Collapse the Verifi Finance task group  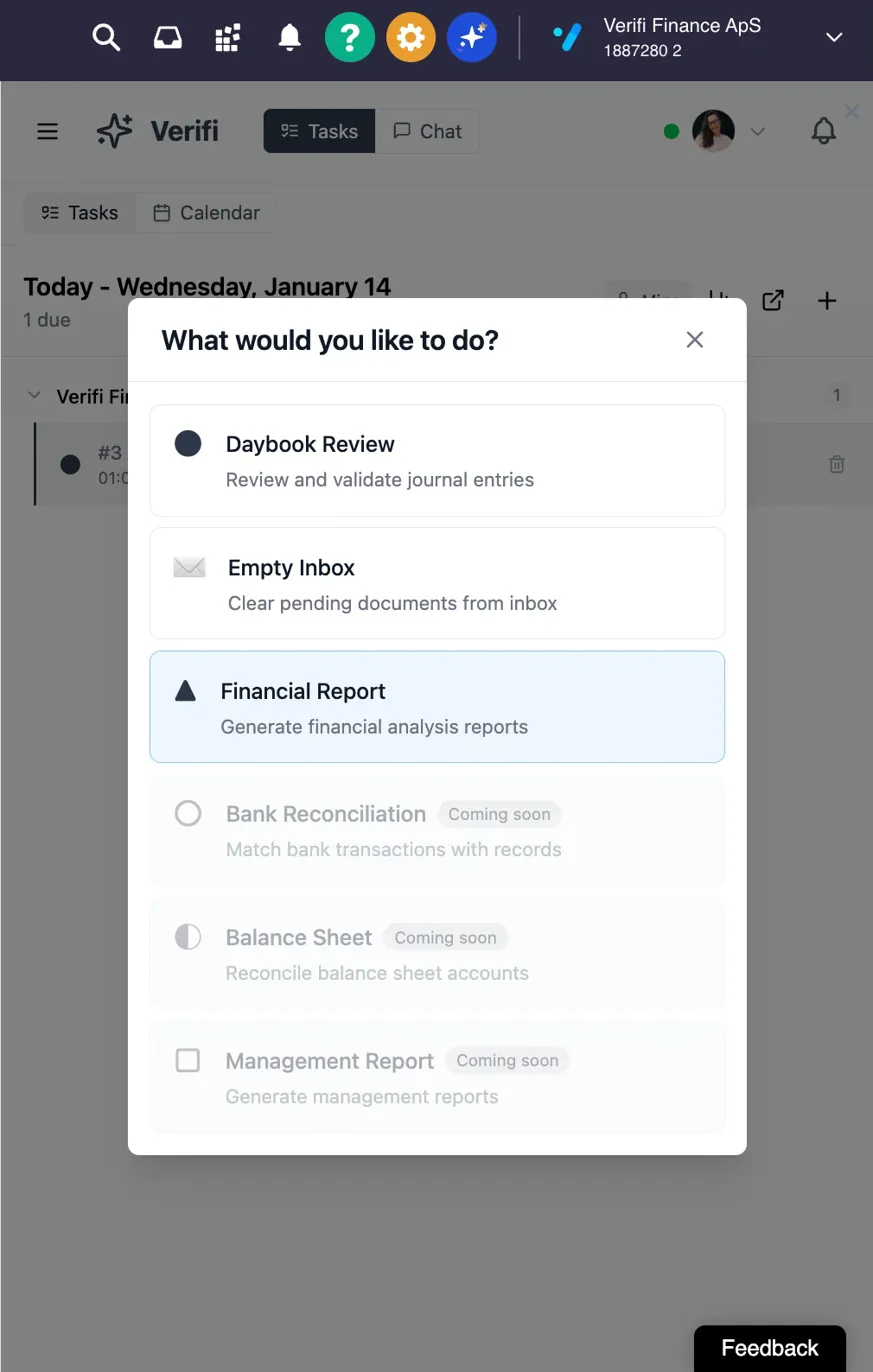35,396
